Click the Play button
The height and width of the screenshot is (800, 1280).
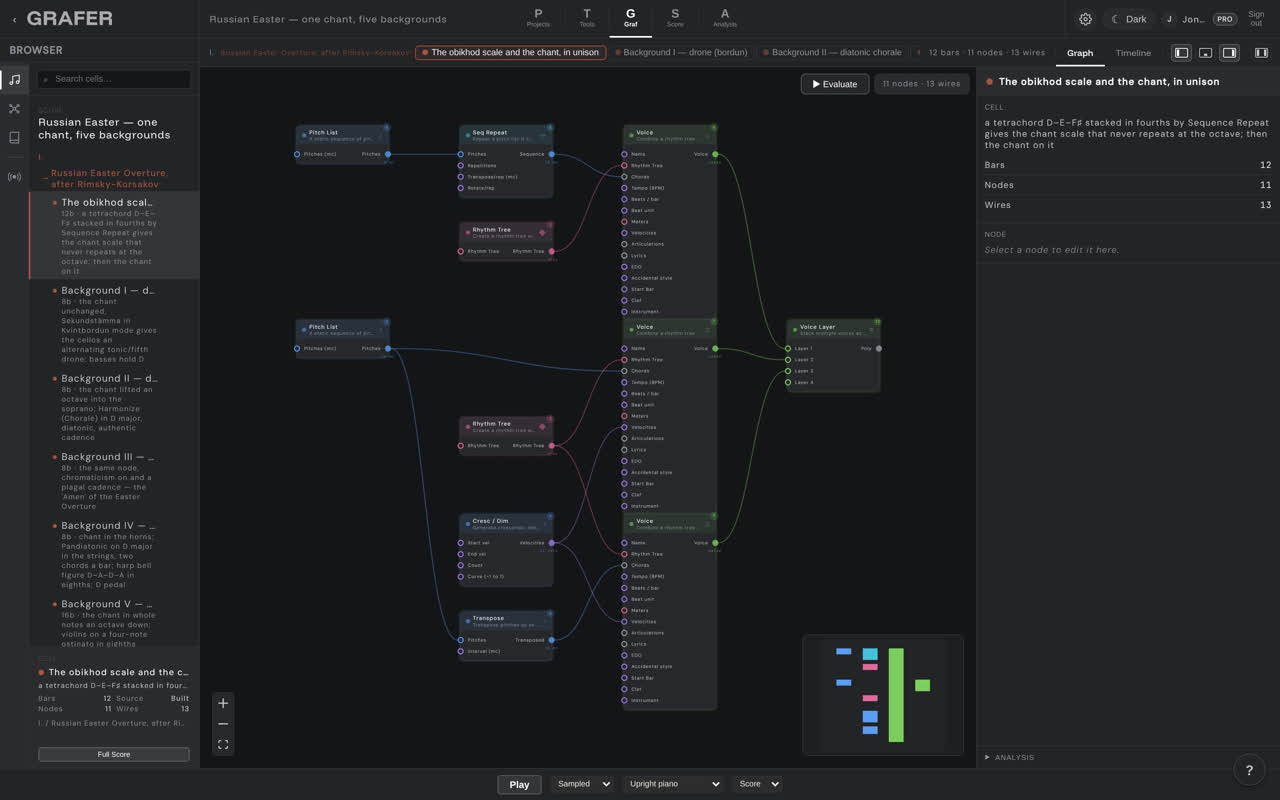pyautogui.click(x=519, y=784)
